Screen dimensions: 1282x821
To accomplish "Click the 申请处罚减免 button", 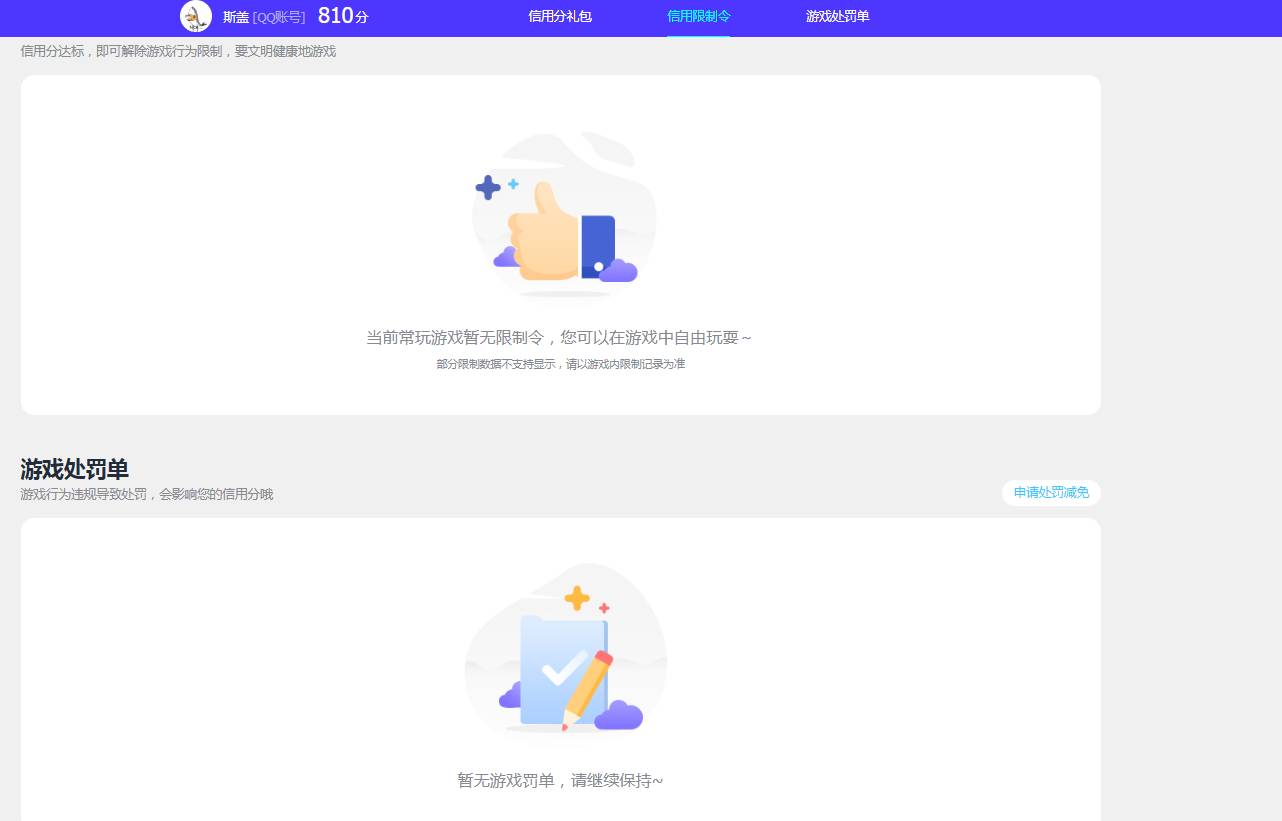I will (1050, 493).
